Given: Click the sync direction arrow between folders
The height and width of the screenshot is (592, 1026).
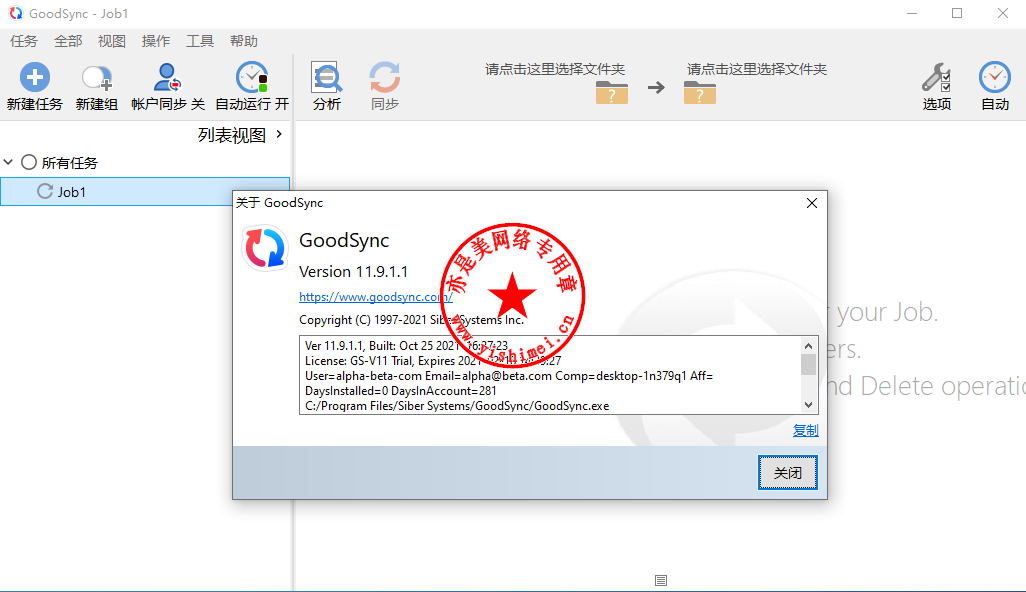Looking at the screenshot, I should tap(656, 88).
